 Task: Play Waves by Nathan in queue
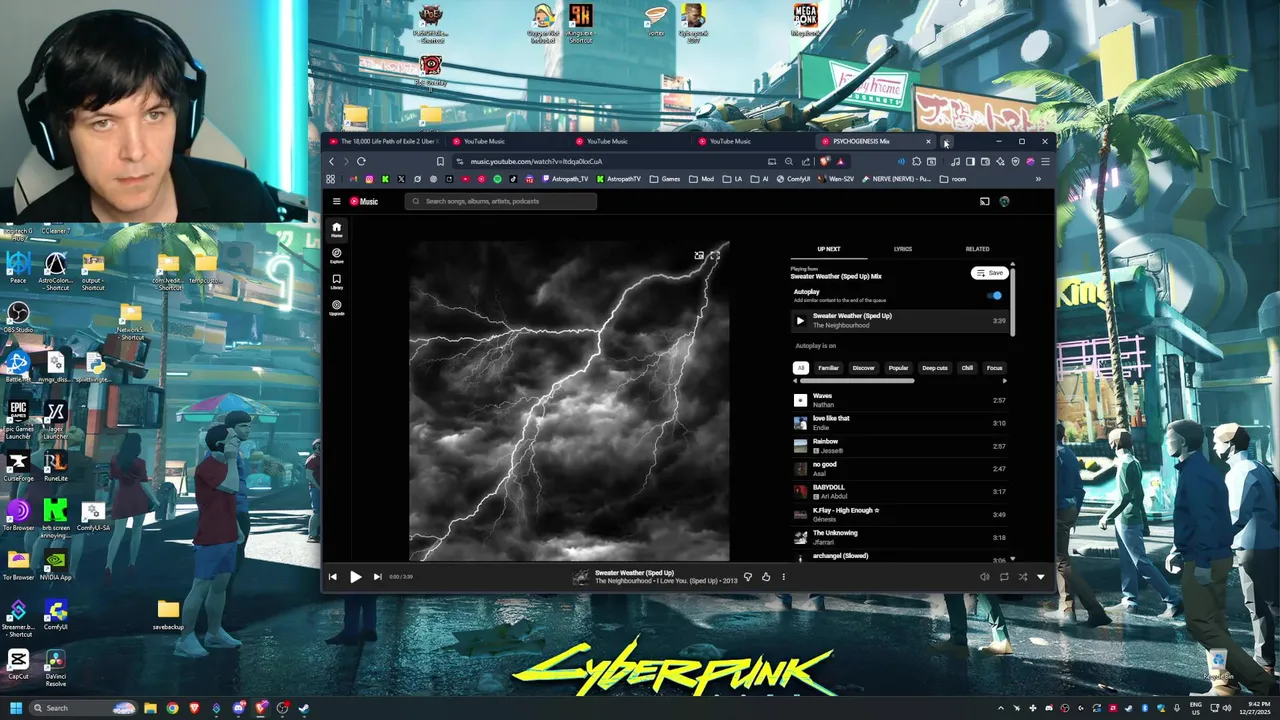pos(900,400)
